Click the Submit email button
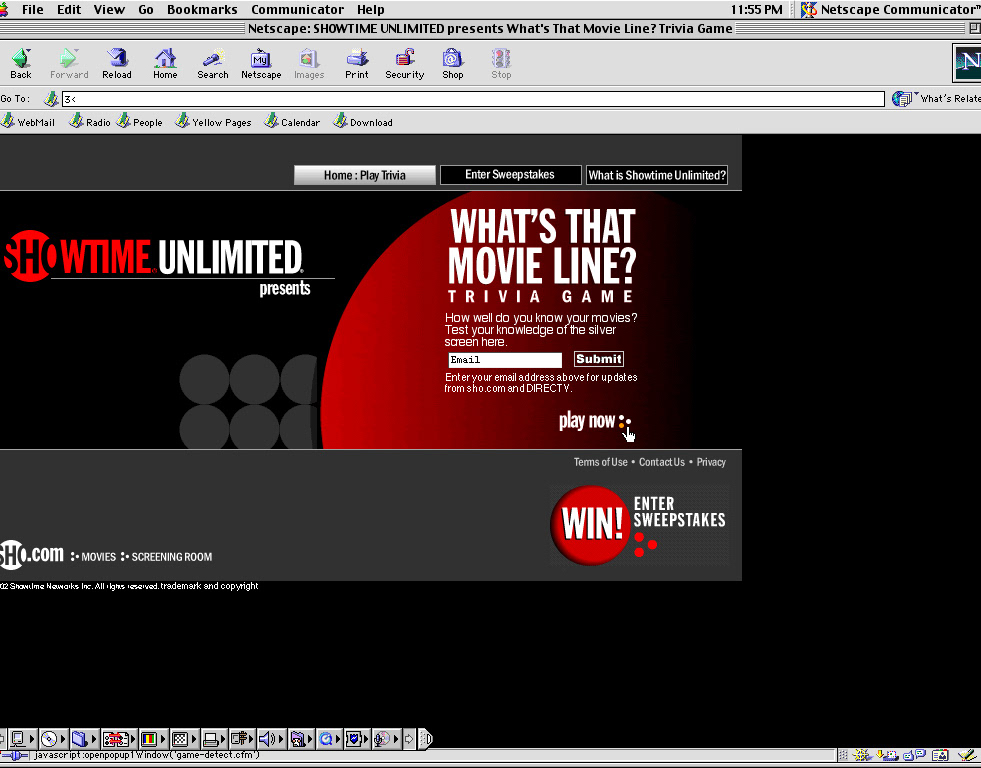The height and width of the screenshot is (768, 981). pos(599,359)
